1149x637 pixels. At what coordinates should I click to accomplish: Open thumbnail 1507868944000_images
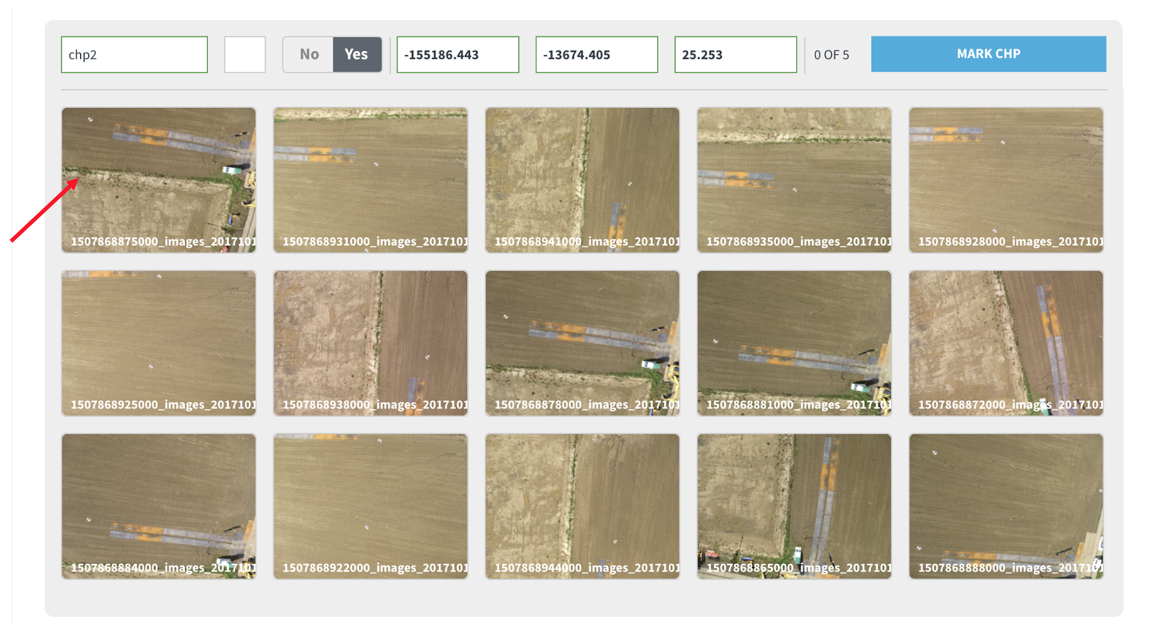pyautogui.click(x=583, y=507)
